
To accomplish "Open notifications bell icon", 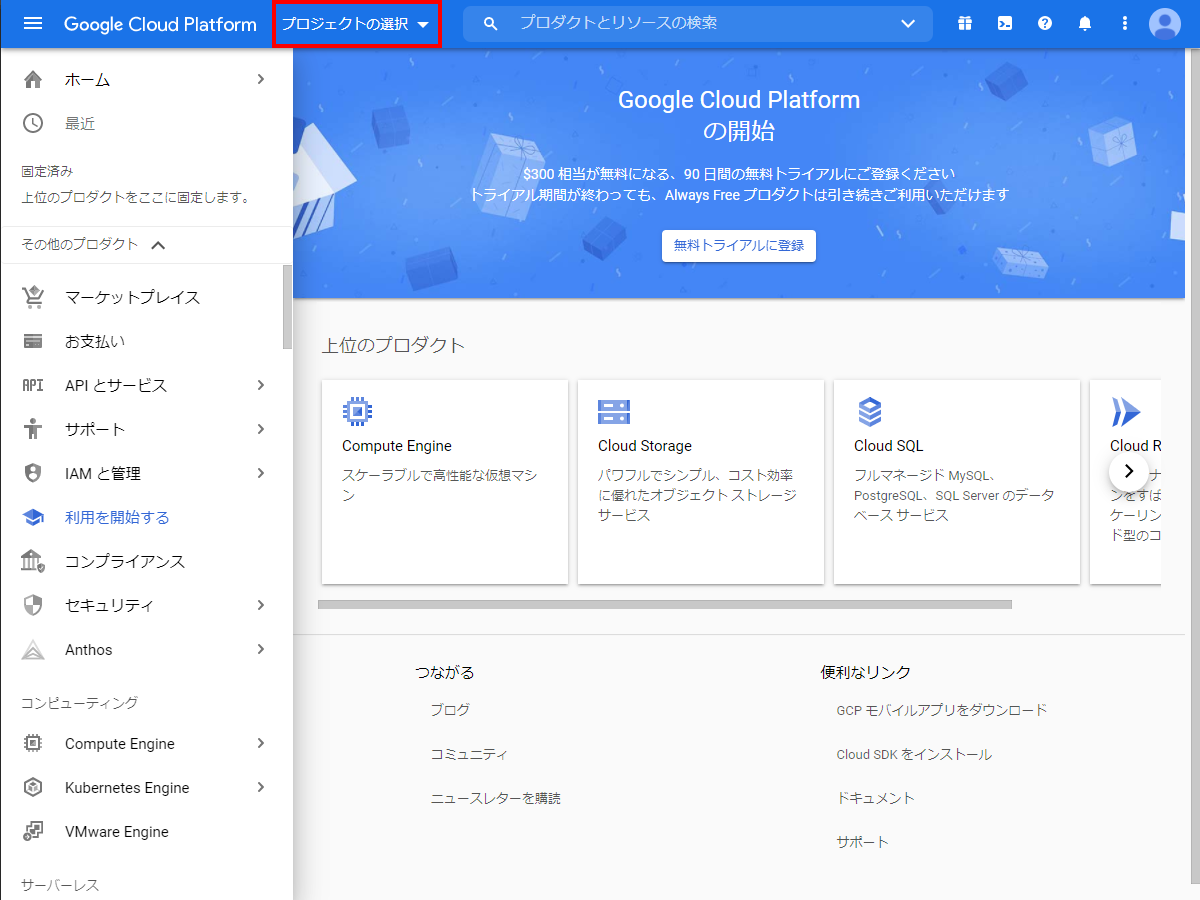I will [x=1085, y=23].
